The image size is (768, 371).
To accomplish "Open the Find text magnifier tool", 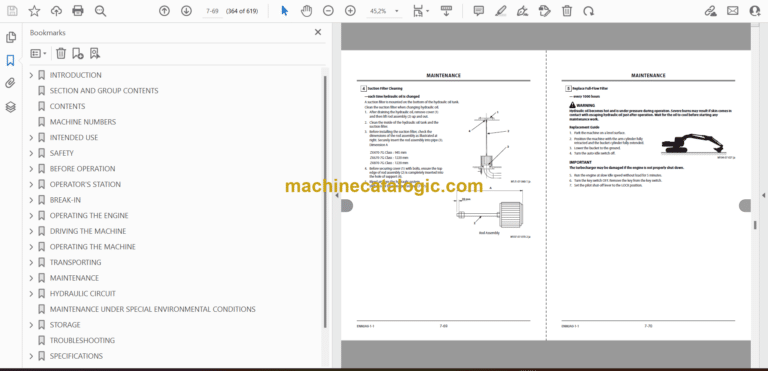I will tap(100, 11).
